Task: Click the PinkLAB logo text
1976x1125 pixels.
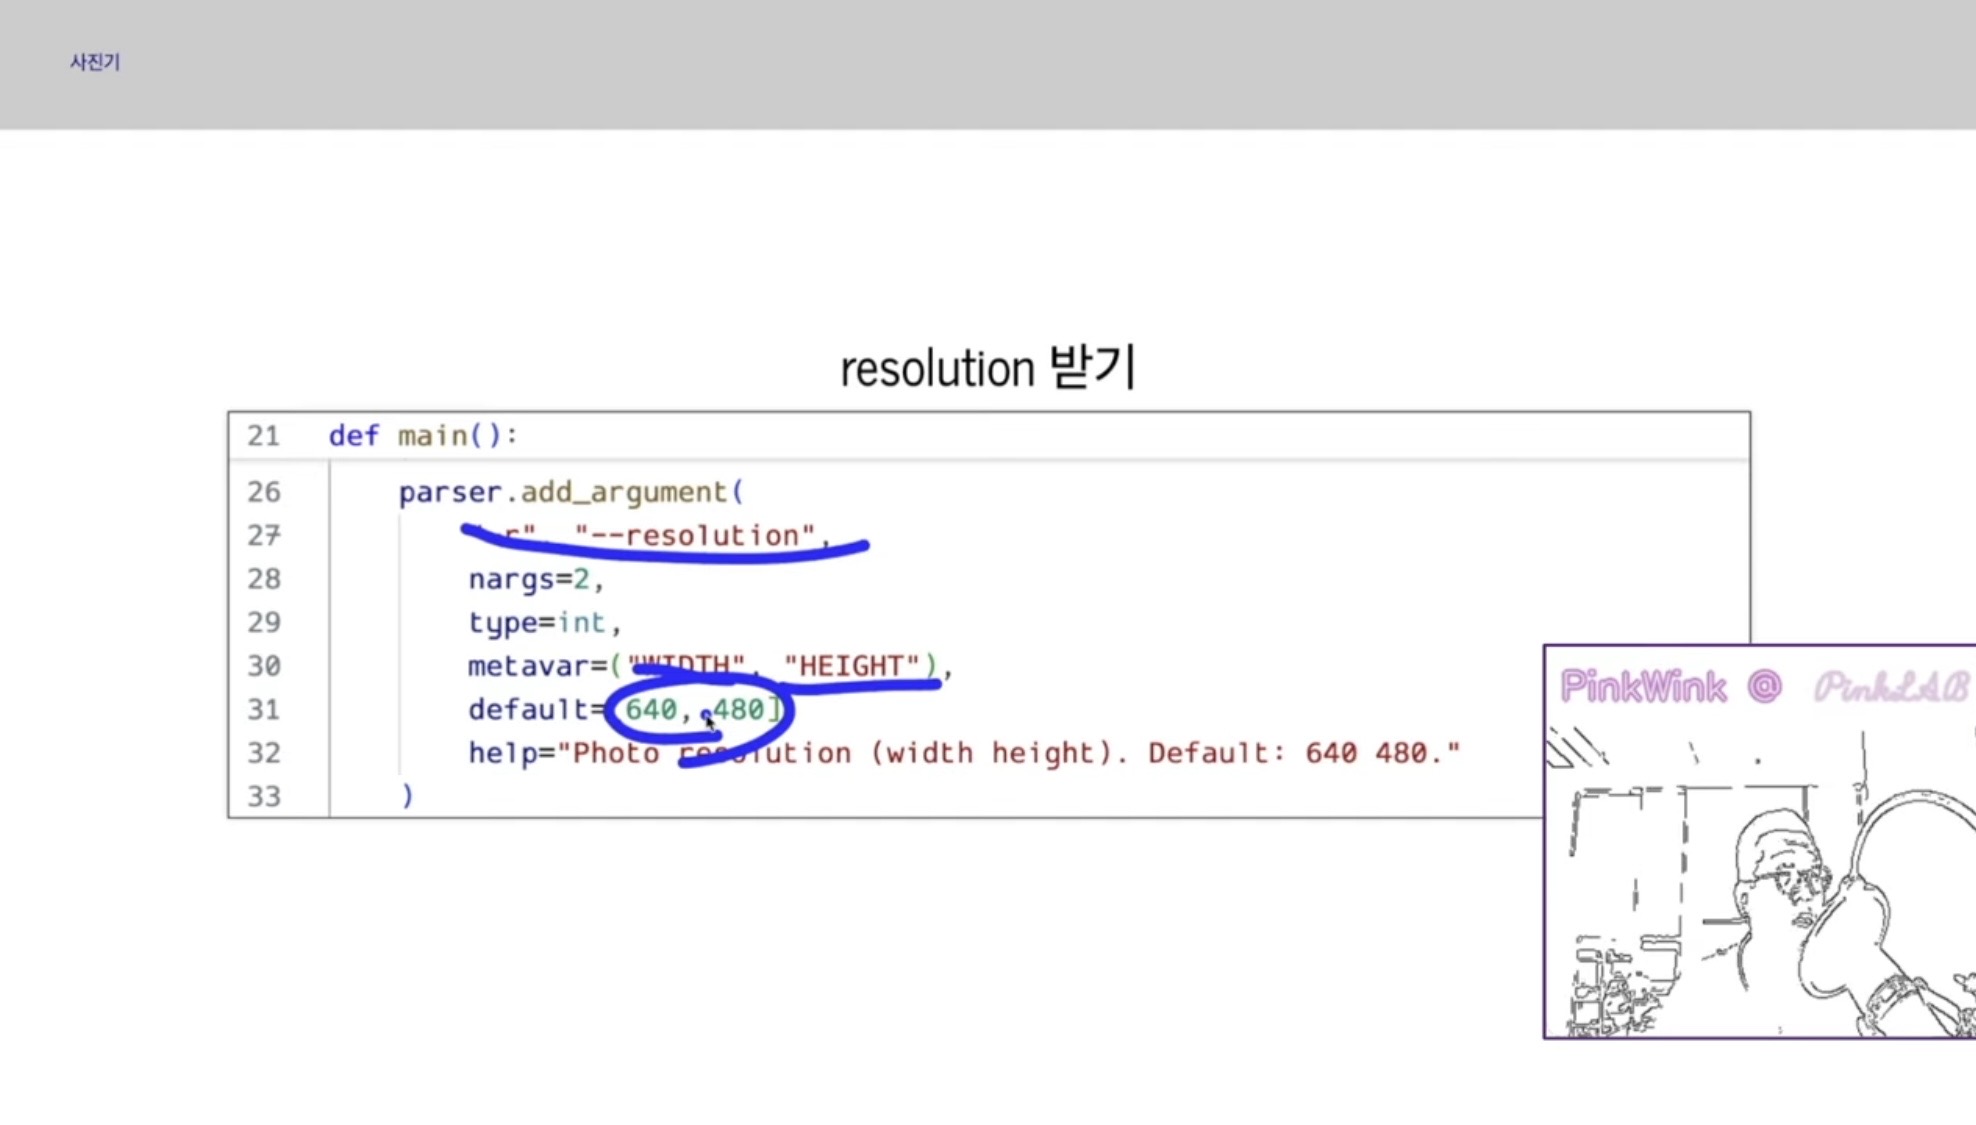Action: pyautogui.click(x=1890, y=687)
